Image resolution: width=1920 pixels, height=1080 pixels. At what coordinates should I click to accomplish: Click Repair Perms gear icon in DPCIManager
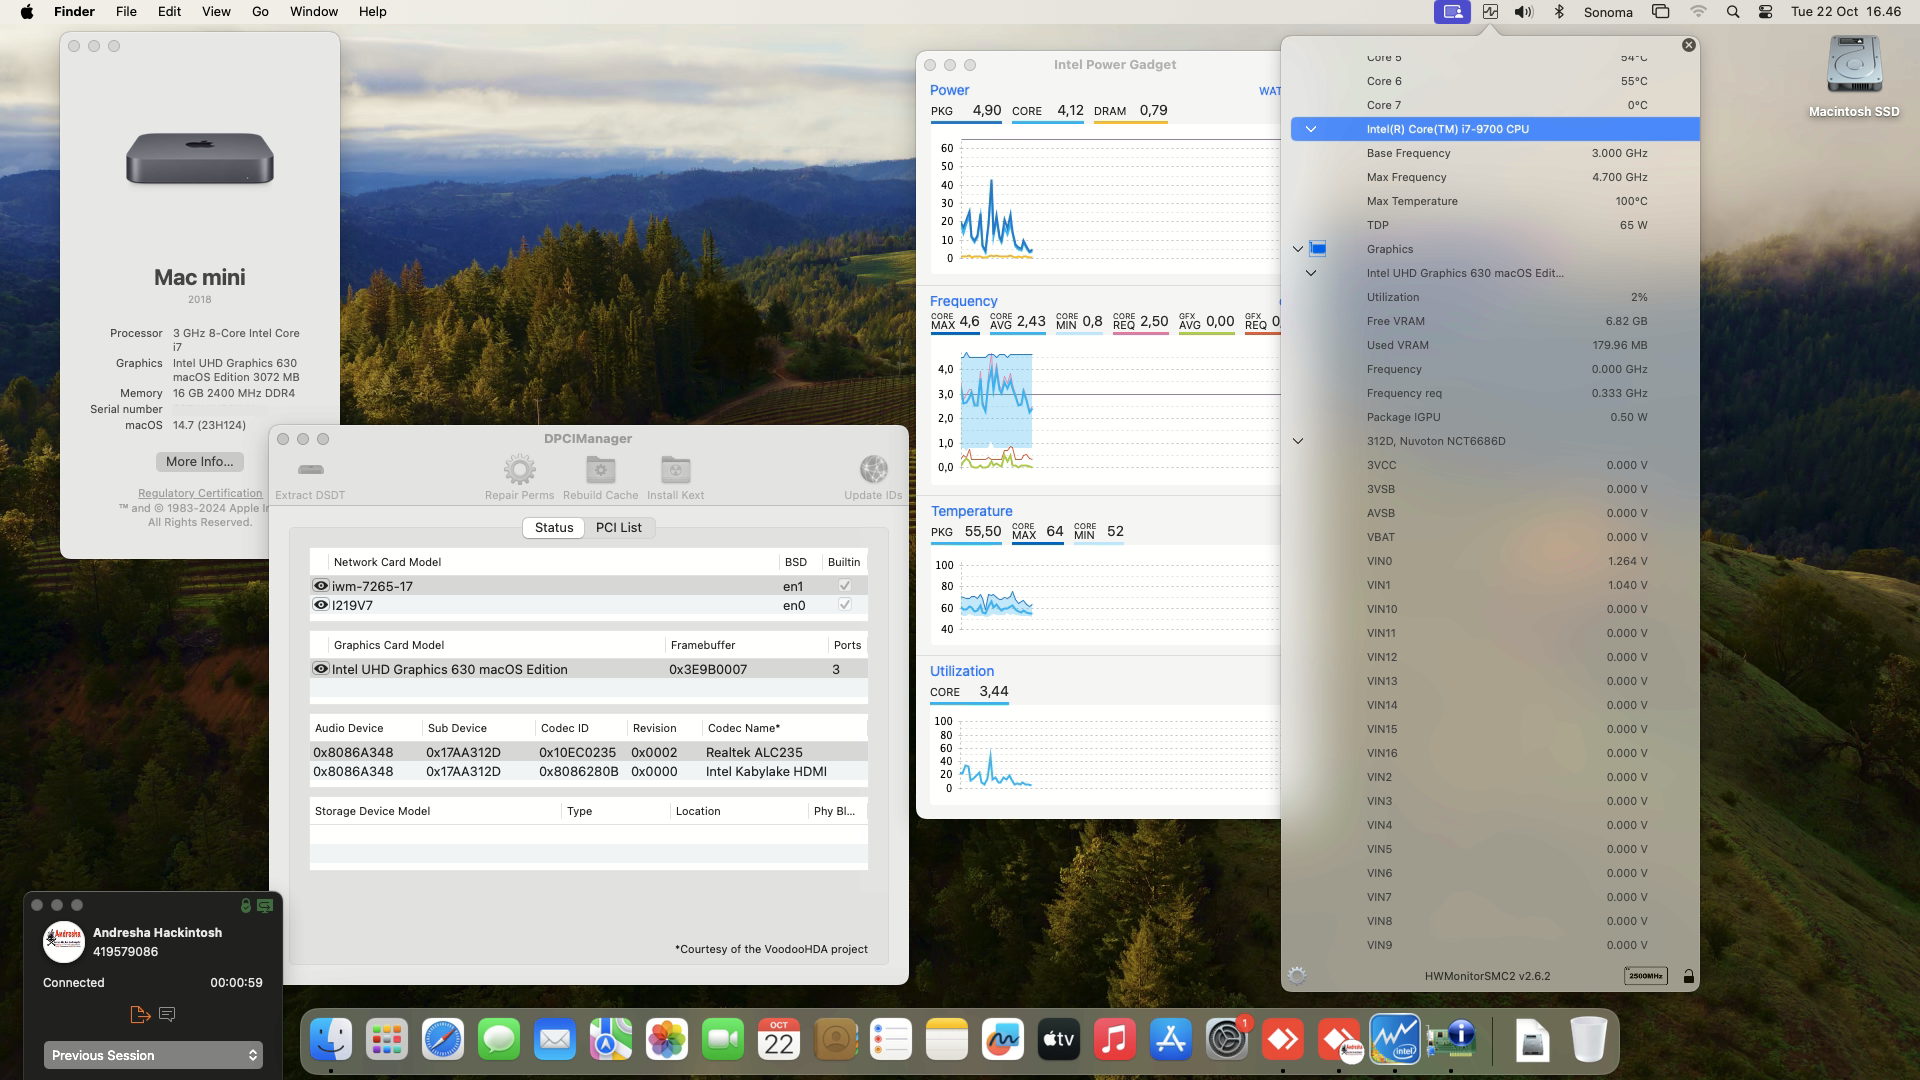(x=519, y=469)
